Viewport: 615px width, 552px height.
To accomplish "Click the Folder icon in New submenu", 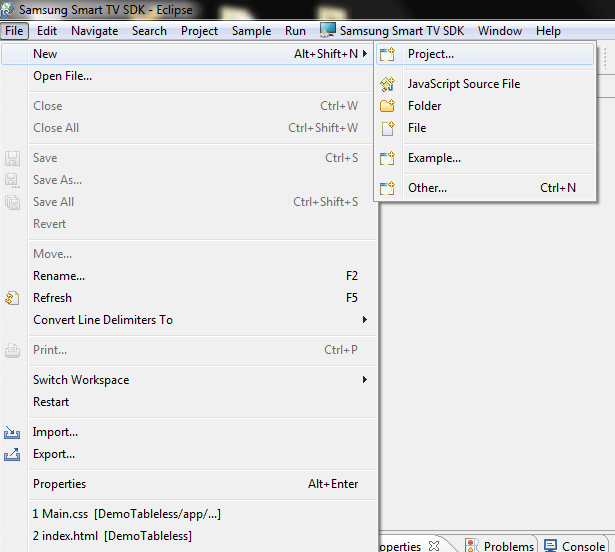I will click(x=387, y=106).
